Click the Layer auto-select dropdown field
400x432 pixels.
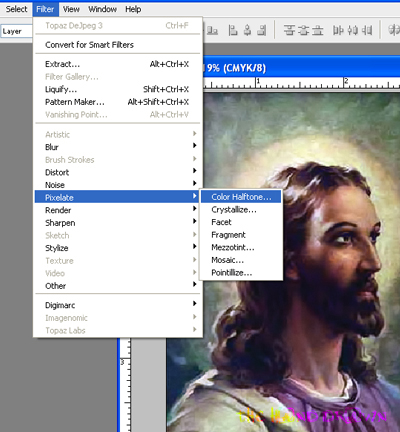coord(17,31)
